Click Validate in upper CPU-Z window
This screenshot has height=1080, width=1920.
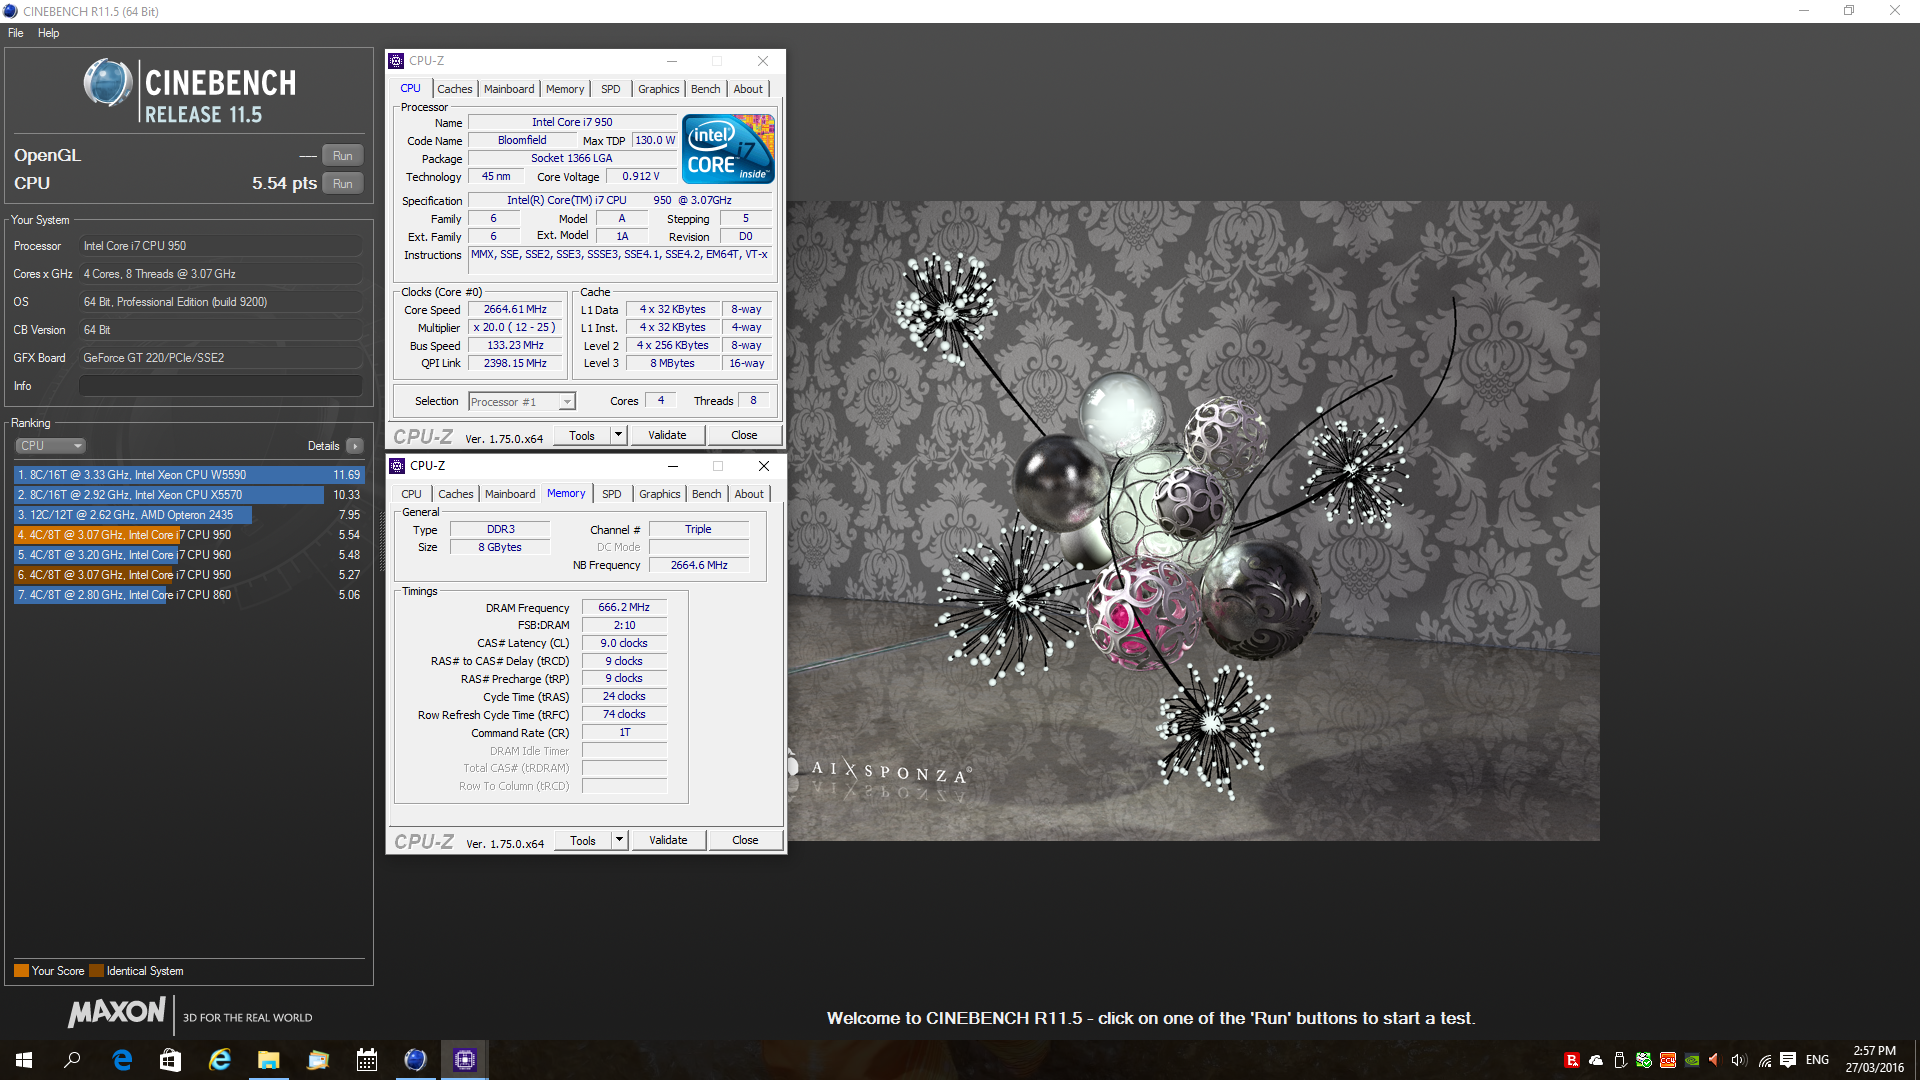click(x=667, y=436)
